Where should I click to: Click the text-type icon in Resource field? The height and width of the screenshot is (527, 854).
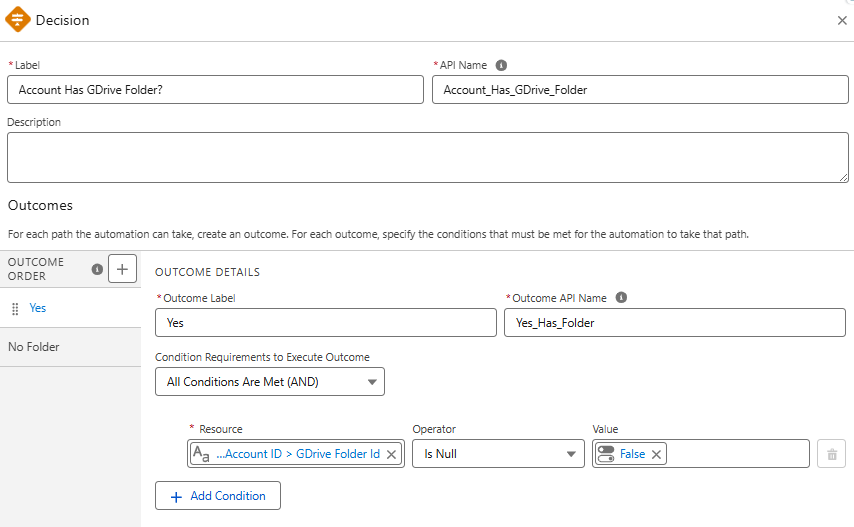tap(201, 454)
